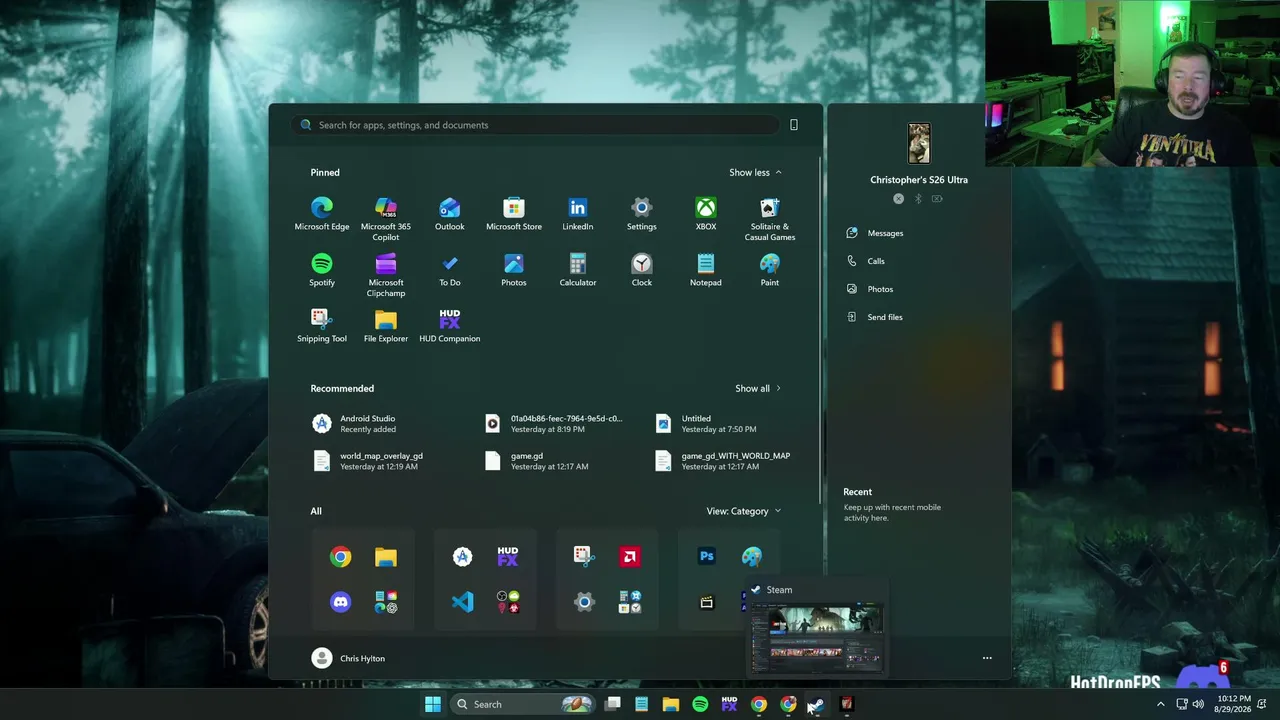Open Visual Studio Code in All section
Image resolution: width=1280 pixels, height=720 pixels.
tap(462, 602)
